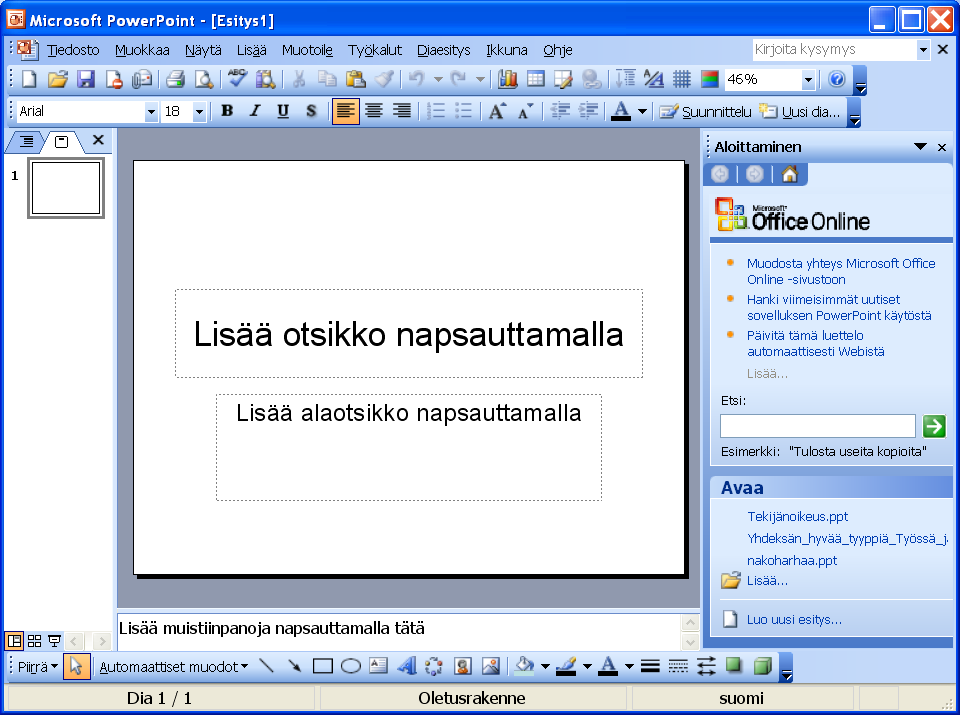This screenshot has height=715, width=960.
Task: Center the text alignment
Action: point(373,111)
